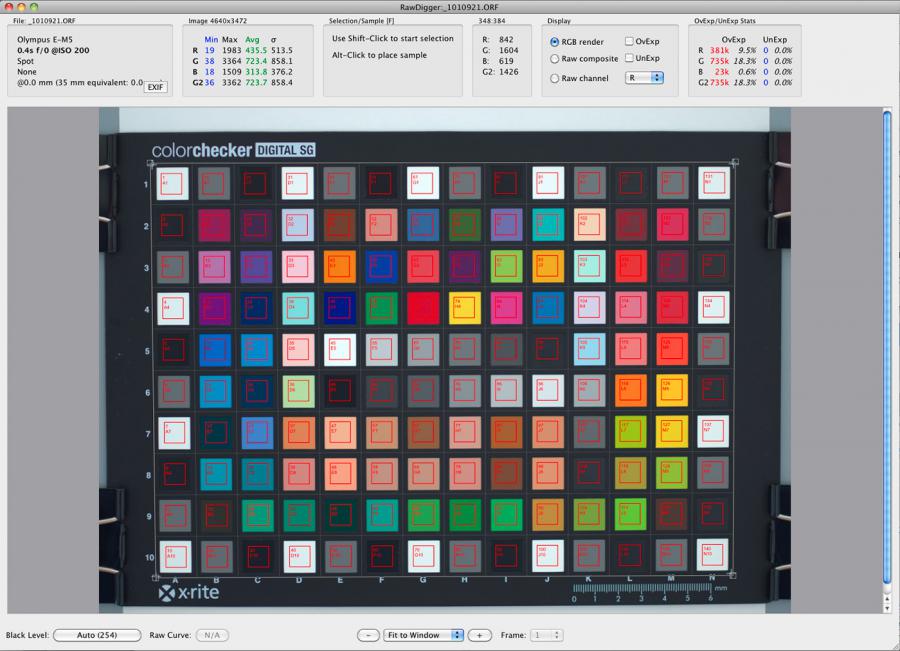Screen dimensions: 900x651
Task: Select the white patch A1 on the chart
Action: [173, 183]
